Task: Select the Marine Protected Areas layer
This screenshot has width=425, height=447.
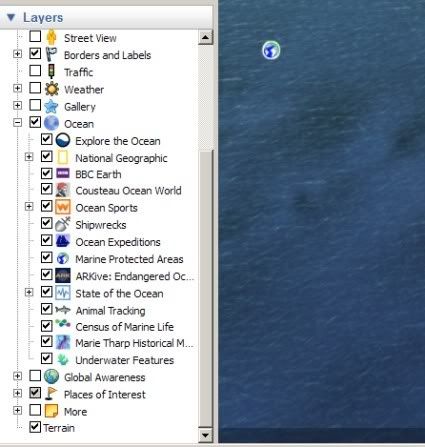Action: pos(129,259)
